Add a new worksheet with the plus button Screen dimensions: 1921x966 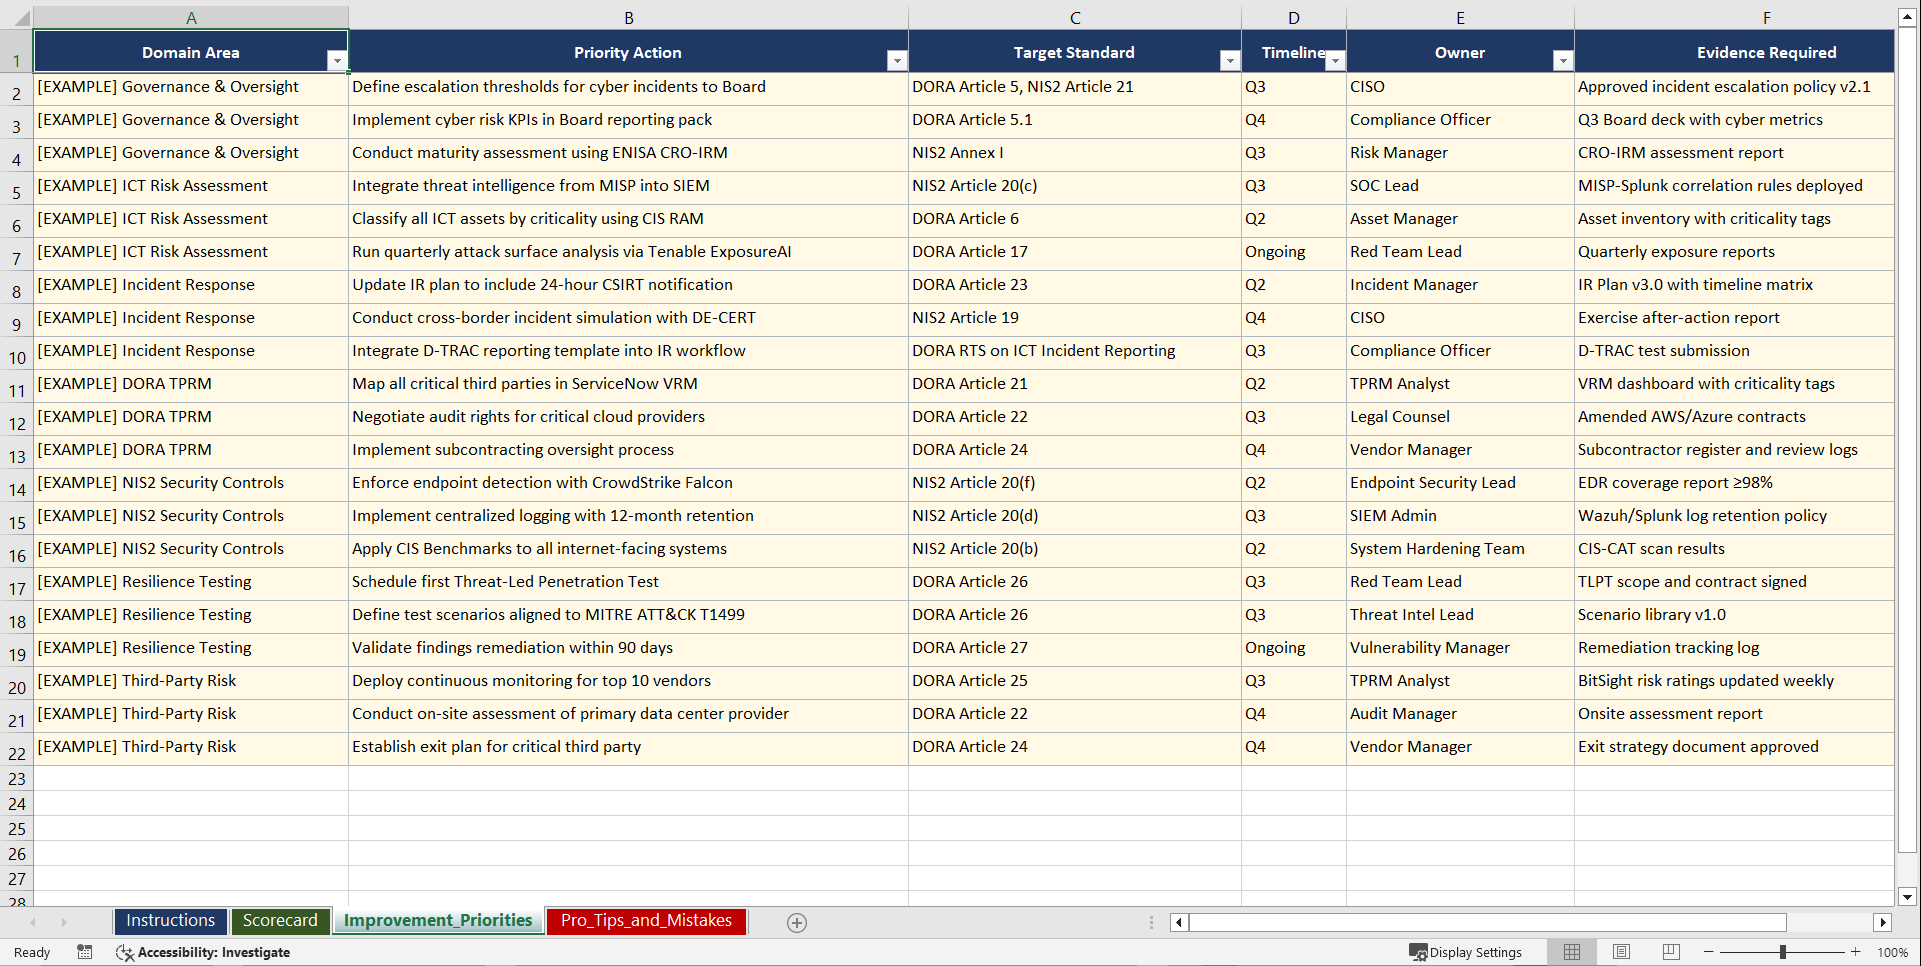(797, 922)
